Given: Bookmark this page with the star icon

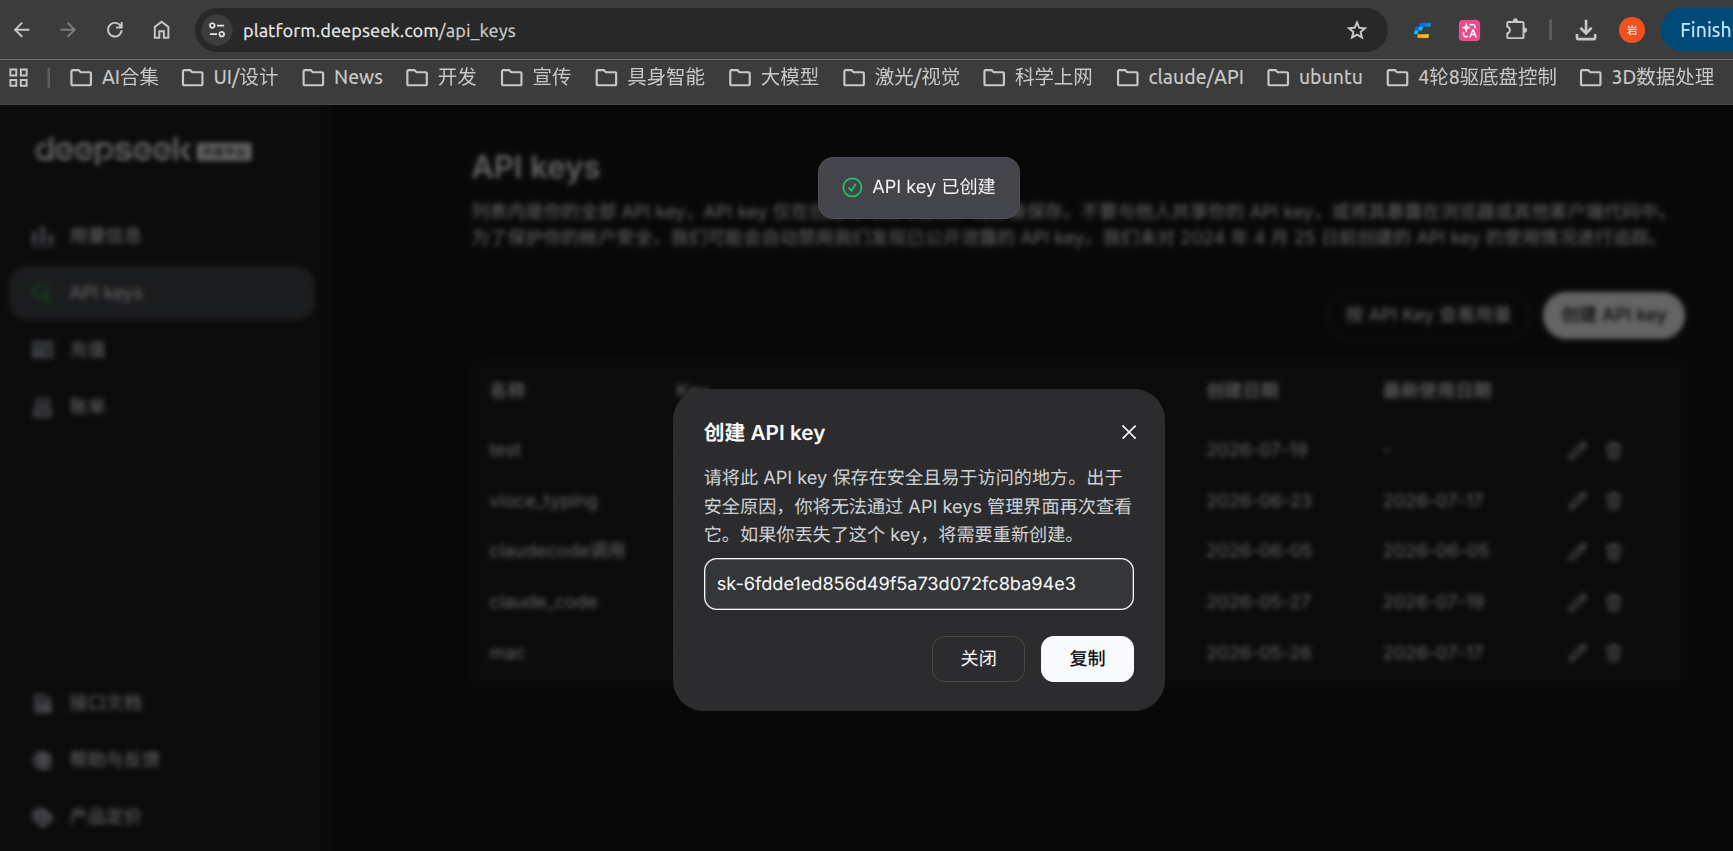Looking at the screenshot, I should click(x=1357, y=30).
